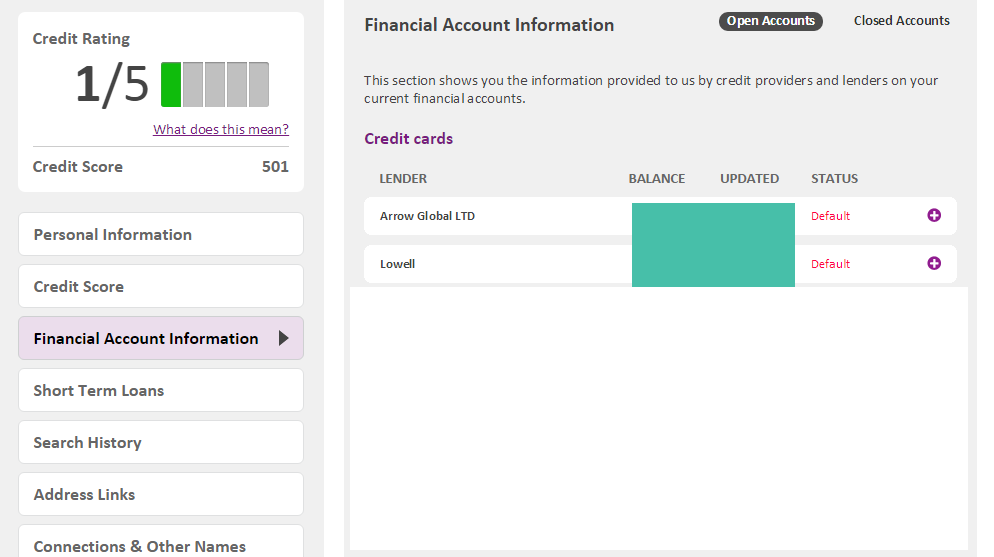Go to Short Term Loans
Image resolution: width=994 pixels, height=557 pixels.
(x=160, y=390)
